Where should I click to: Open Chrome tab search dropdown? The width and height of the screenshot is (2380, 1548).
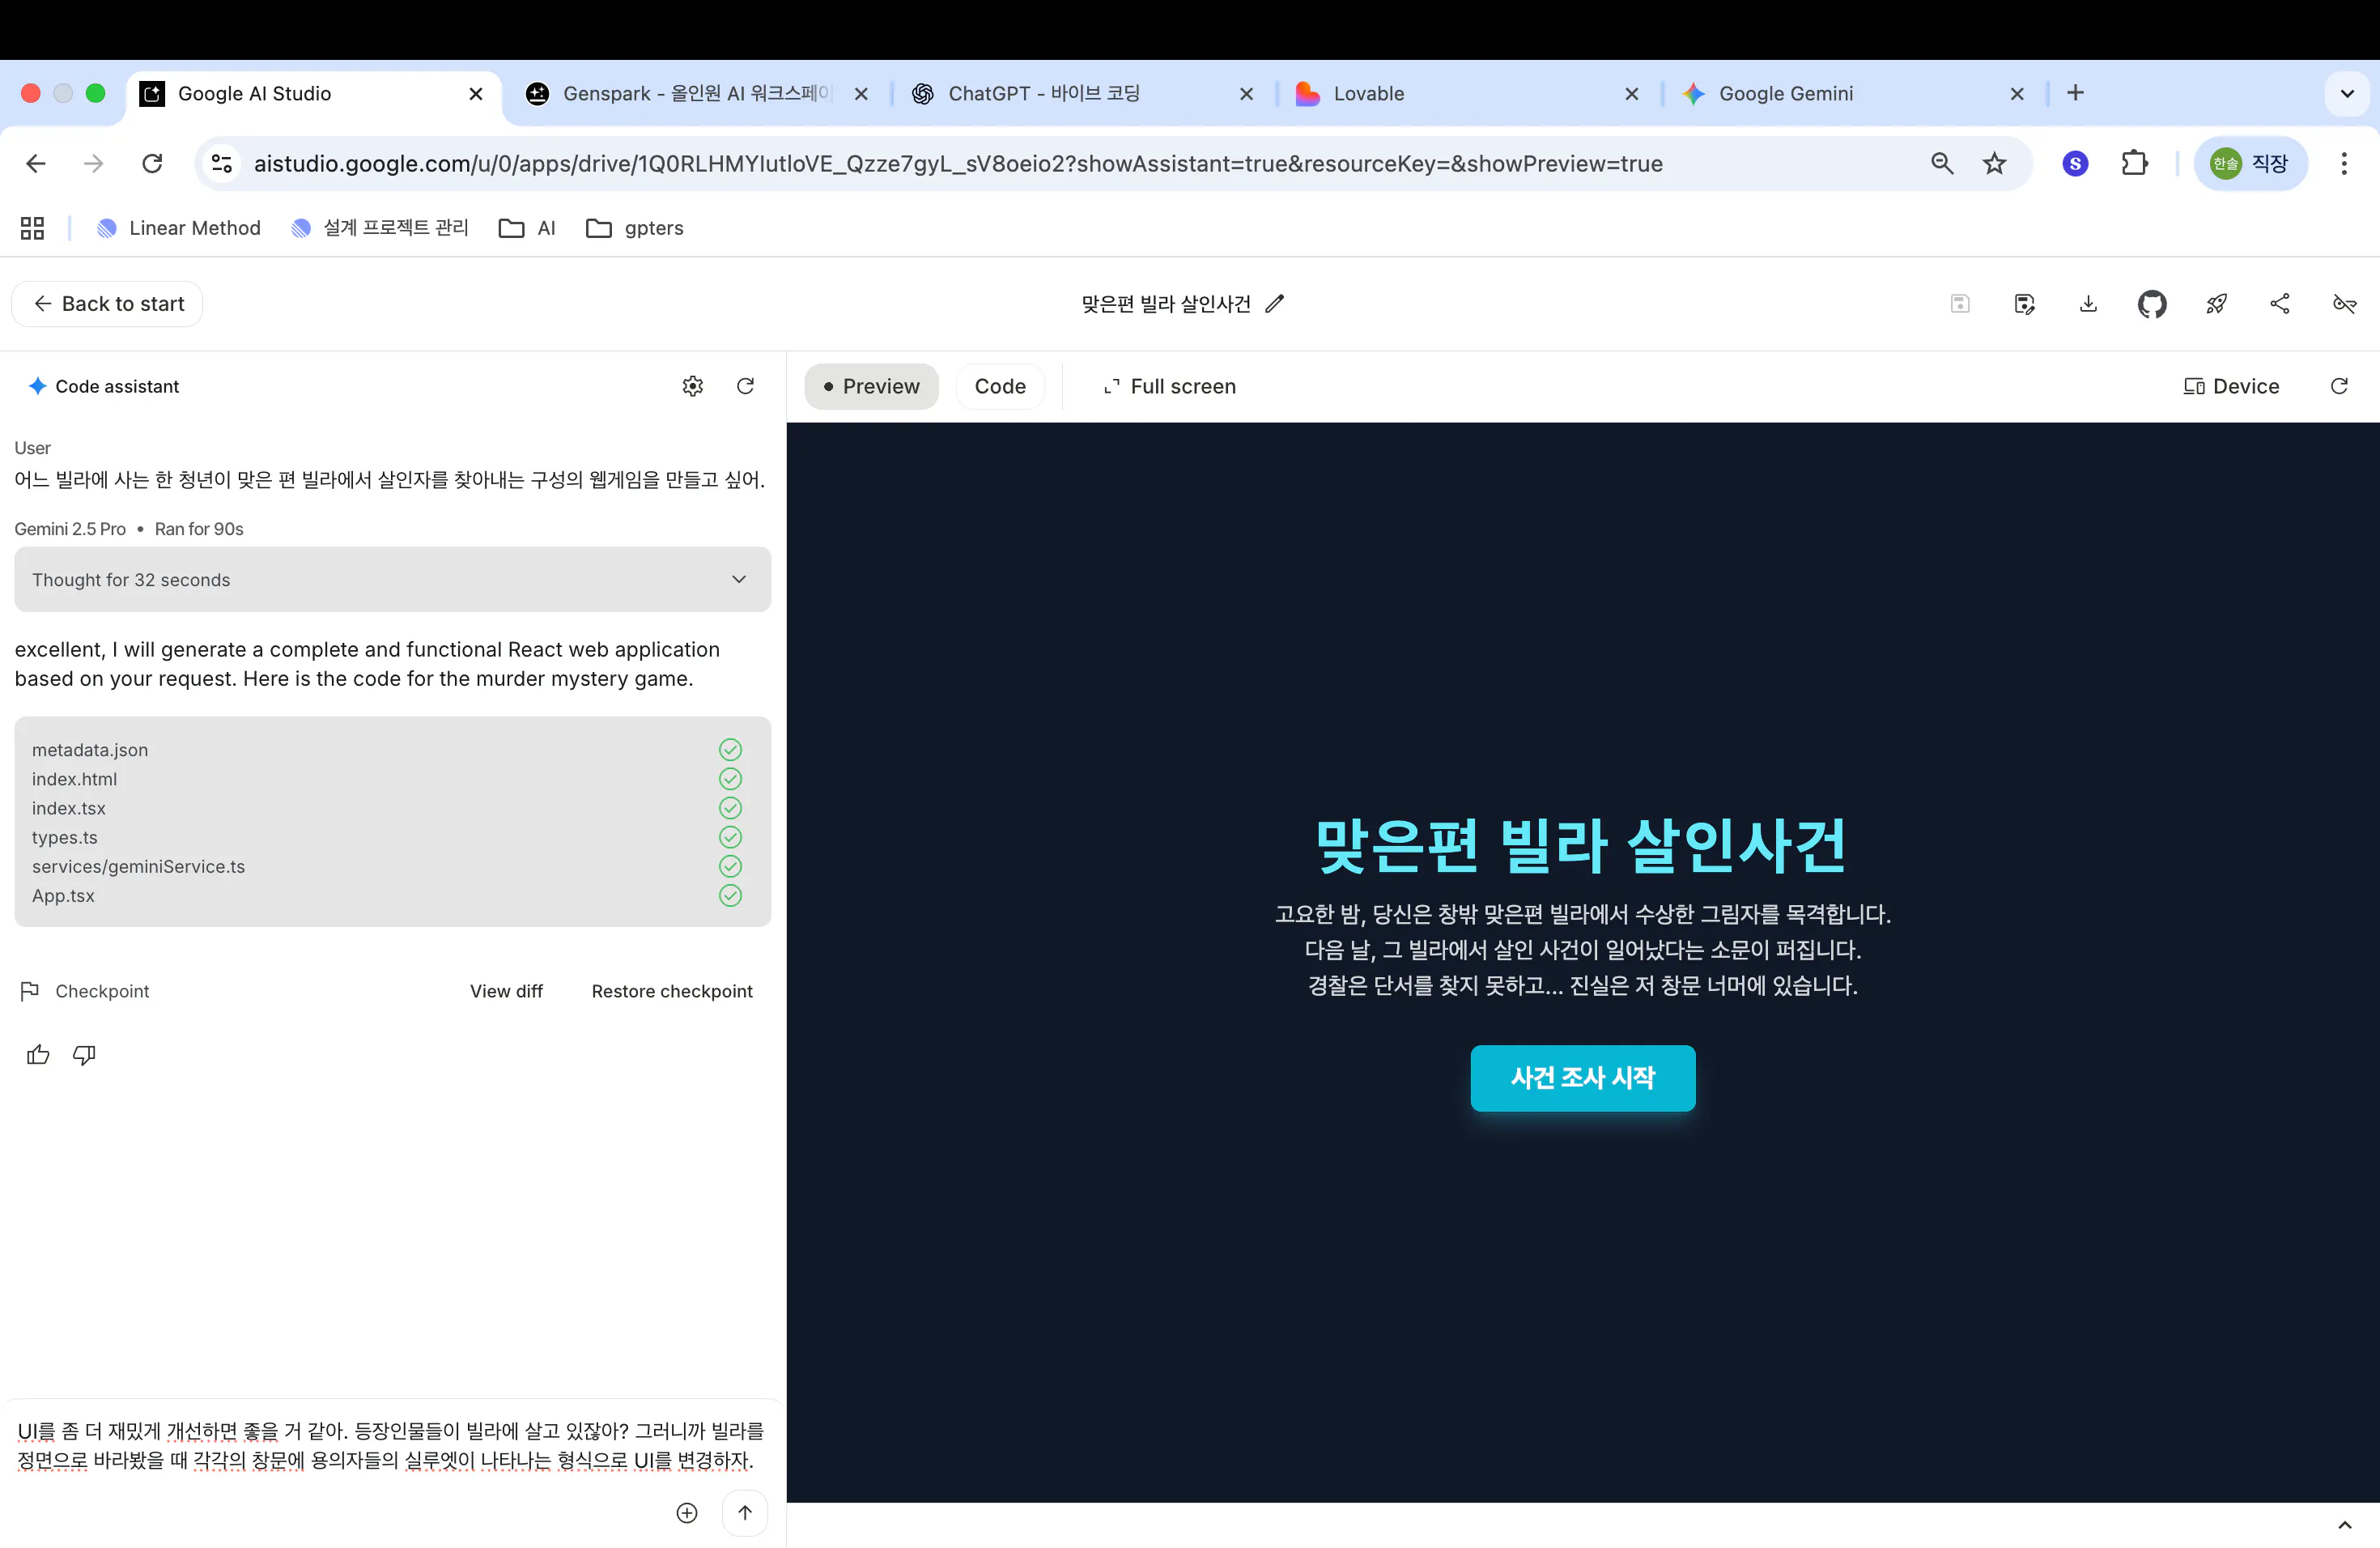click(x=2346, y=93)
